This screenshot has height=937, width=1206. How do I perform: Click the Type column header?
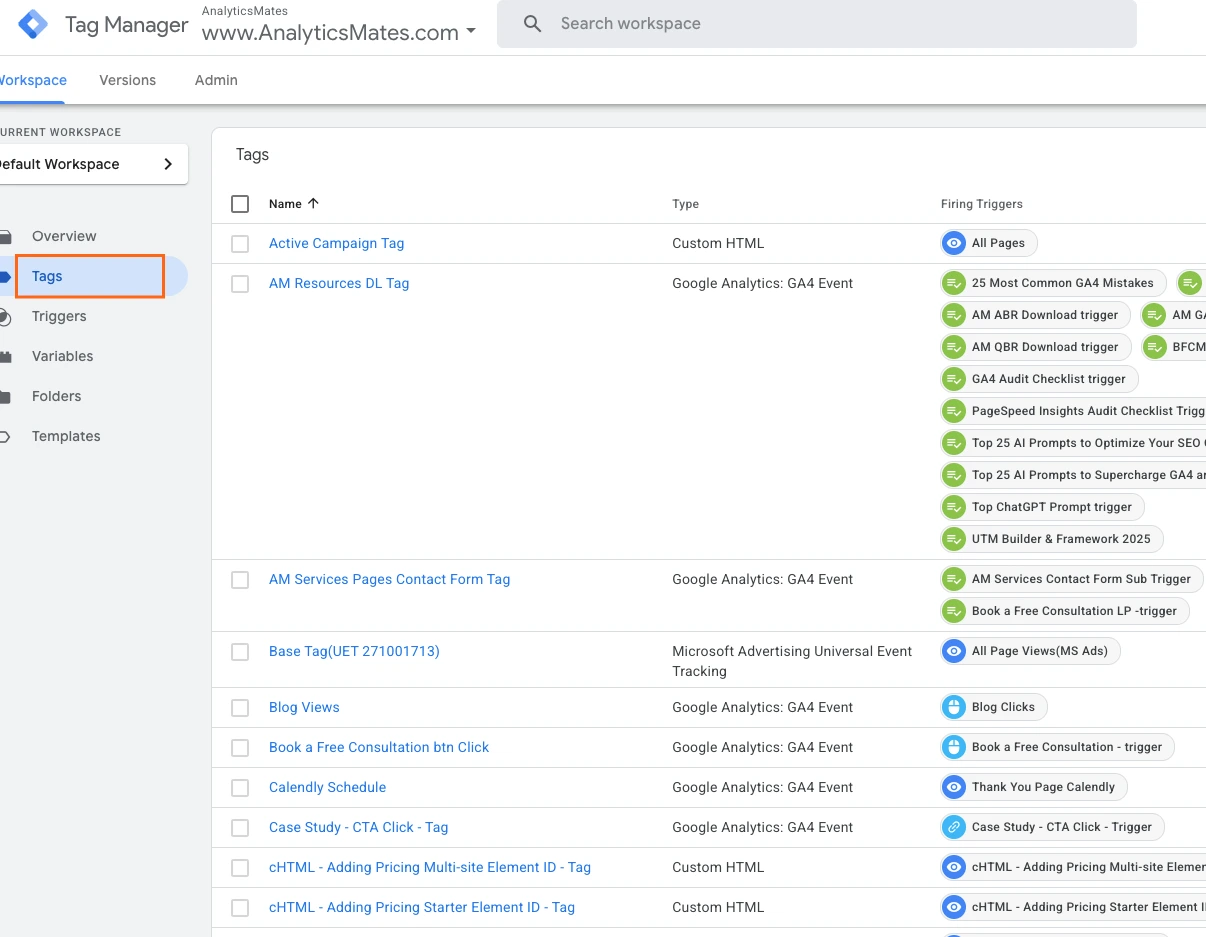tap(686, 204)
